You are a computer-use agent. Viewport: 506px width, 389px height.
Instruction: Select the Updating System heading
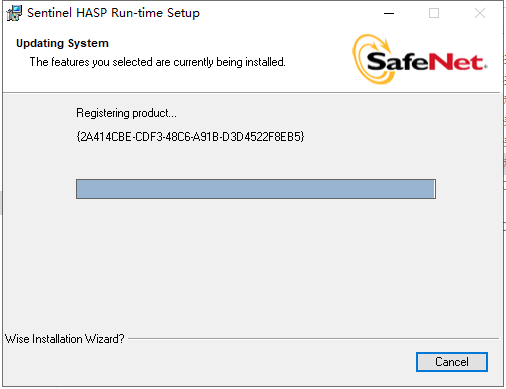(x=62, y=43)
